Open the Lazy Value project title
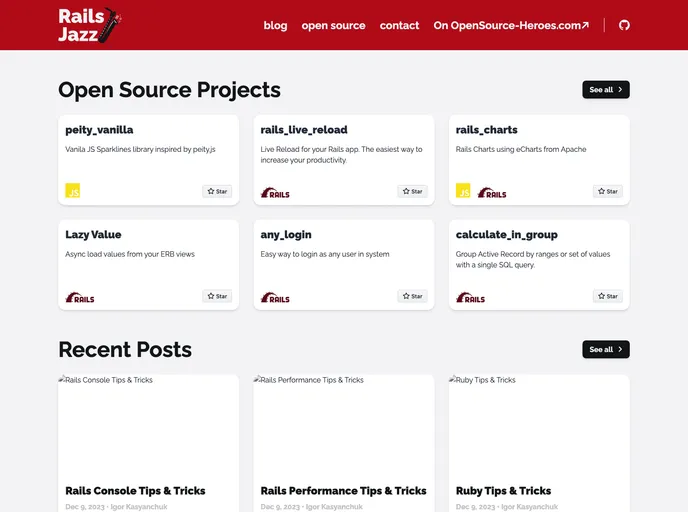The image size is (688, 512). [93, 235]
